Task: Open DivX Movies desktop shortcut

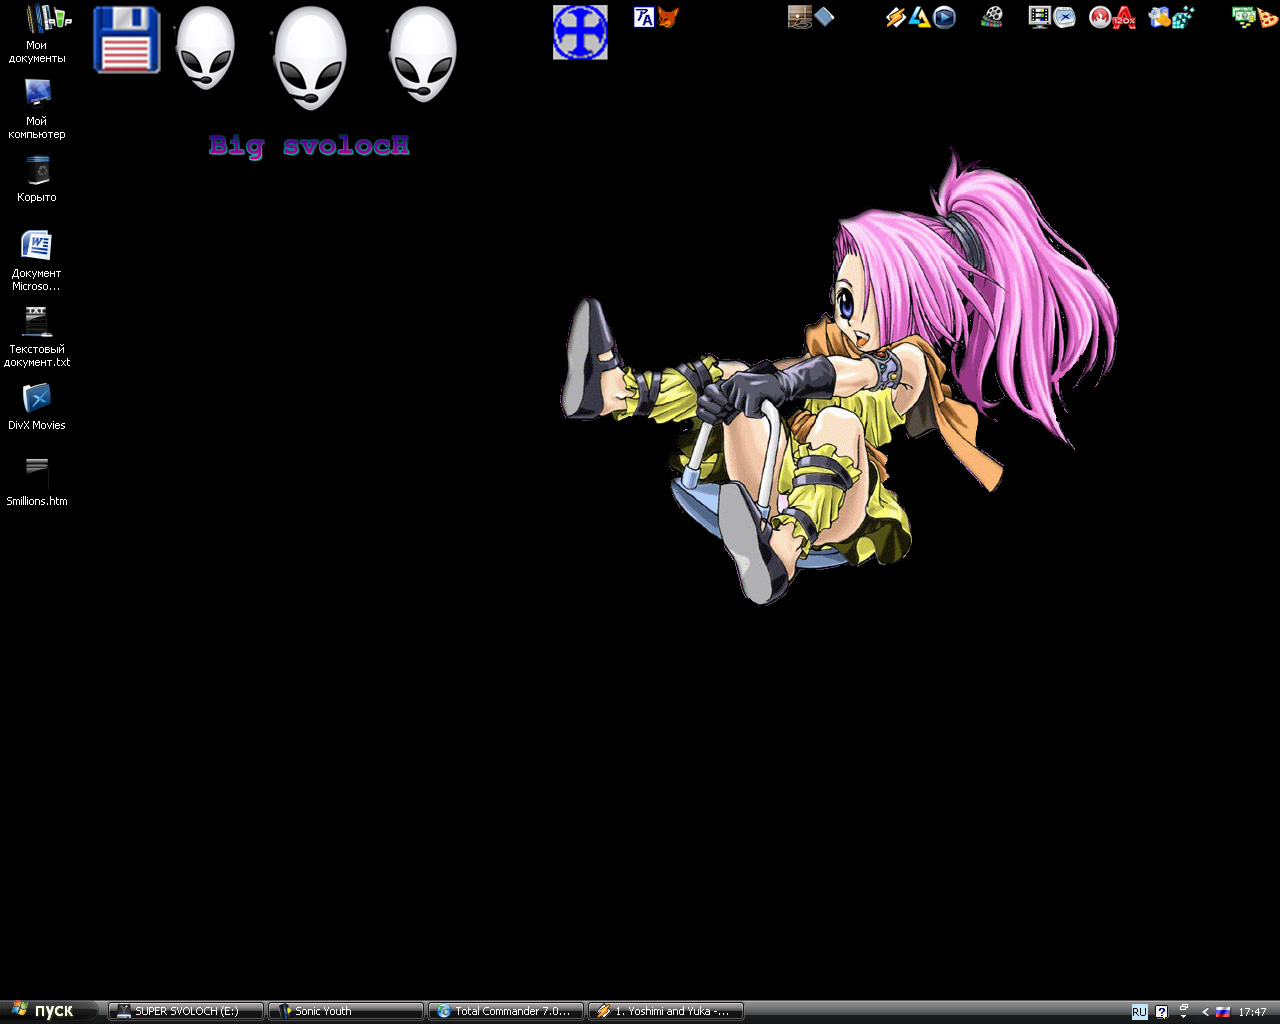Action: 37,407
